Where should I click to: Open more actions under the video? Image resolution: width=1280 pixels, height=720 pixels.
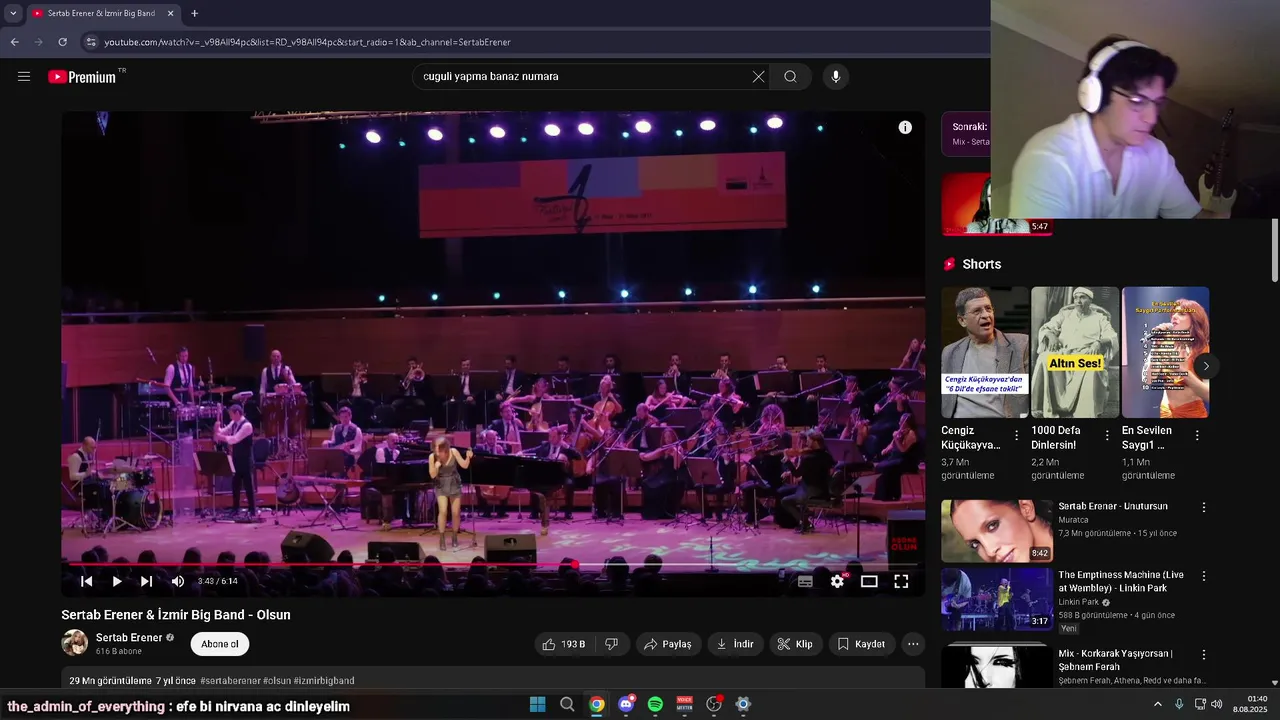(x=913, y=644)
